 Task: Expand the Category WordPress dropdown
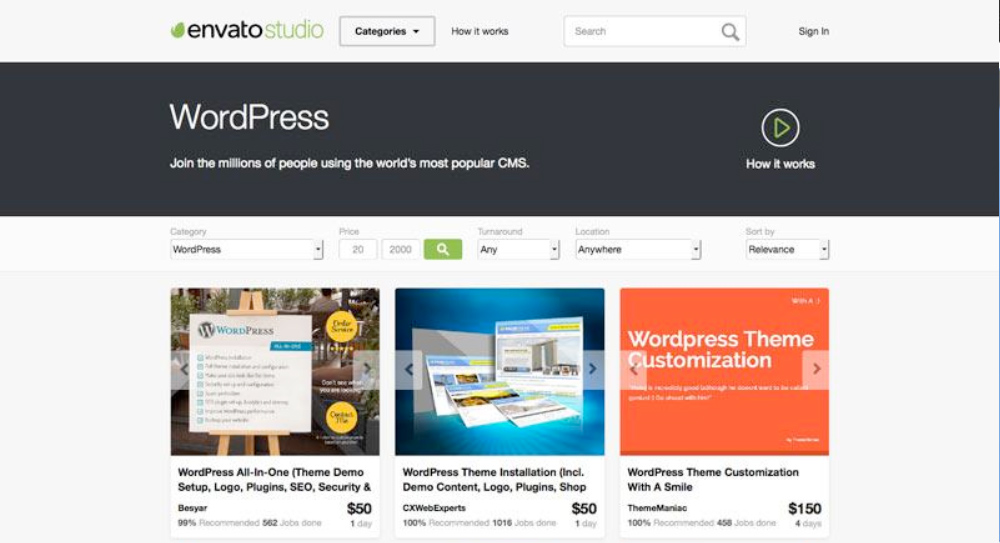tap(247, 249)
